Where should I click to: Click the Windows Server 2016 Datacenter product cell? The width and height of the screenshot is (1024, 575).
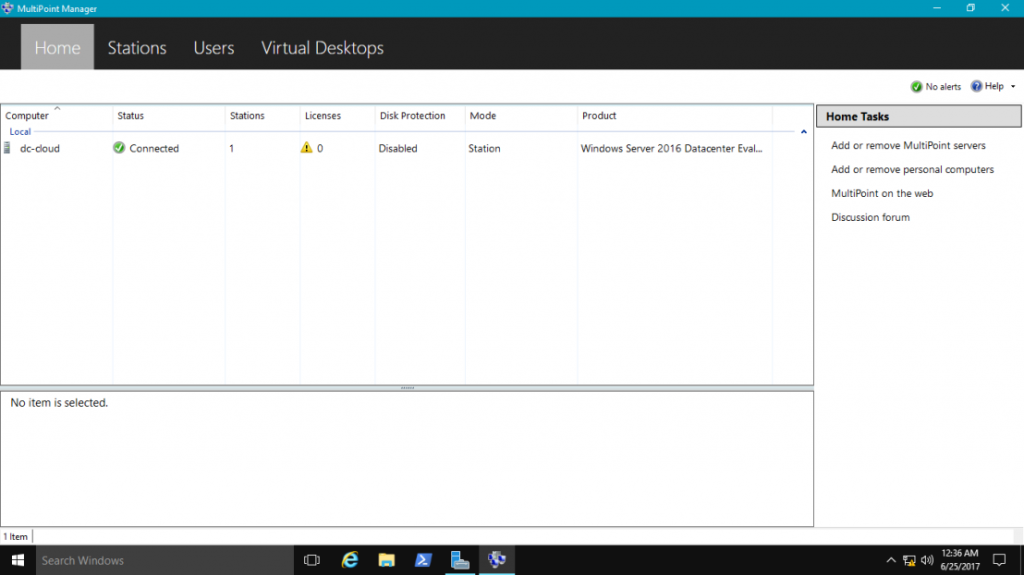click(x=671, y=148)
